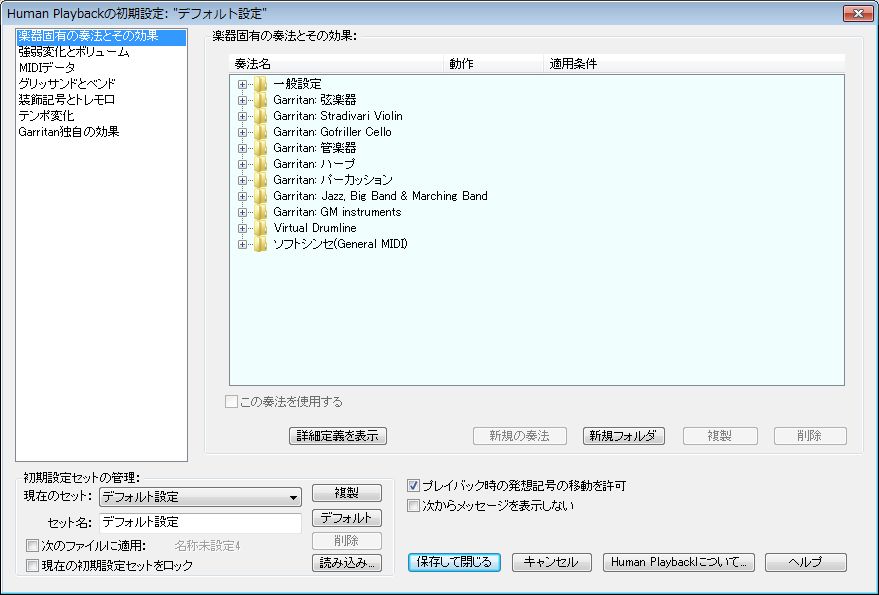Click the キャンセル button
Image resolution: width=879 pixels, height=595 pixels.
552,562
